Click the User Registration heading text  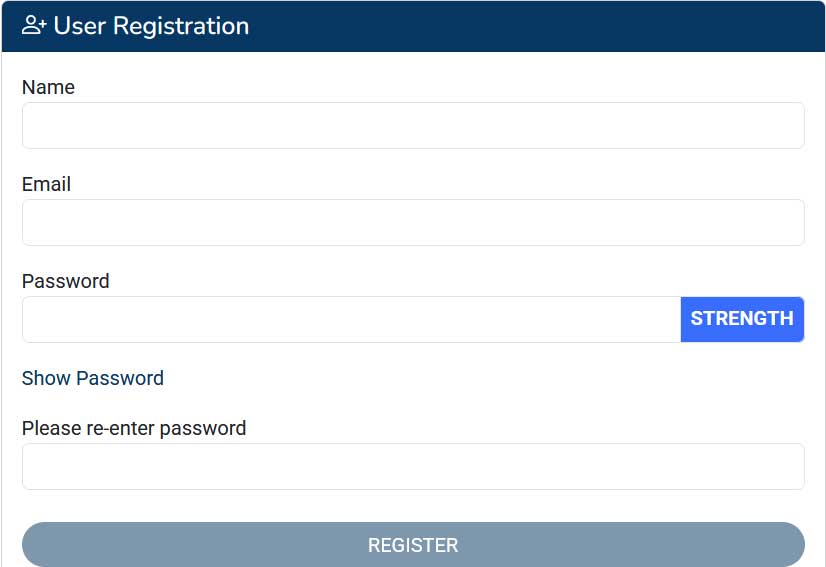click(x=151, y=26)
